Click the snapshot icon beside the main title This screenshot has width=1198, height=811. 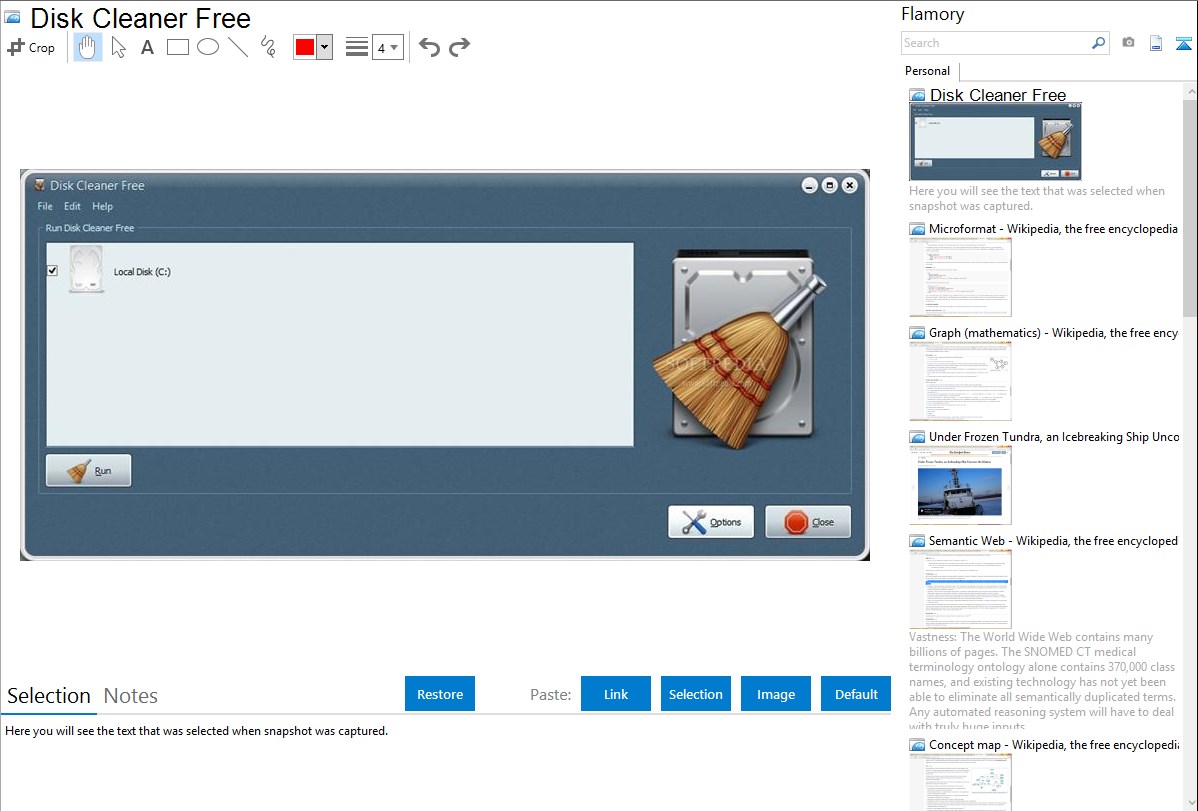click(x=13, y=18)
